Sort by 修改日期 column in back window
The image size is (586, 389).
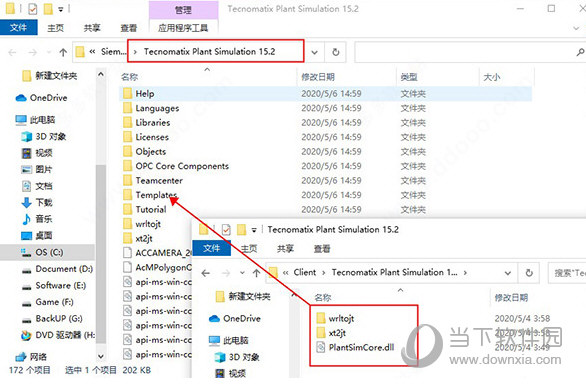(318, 77)
